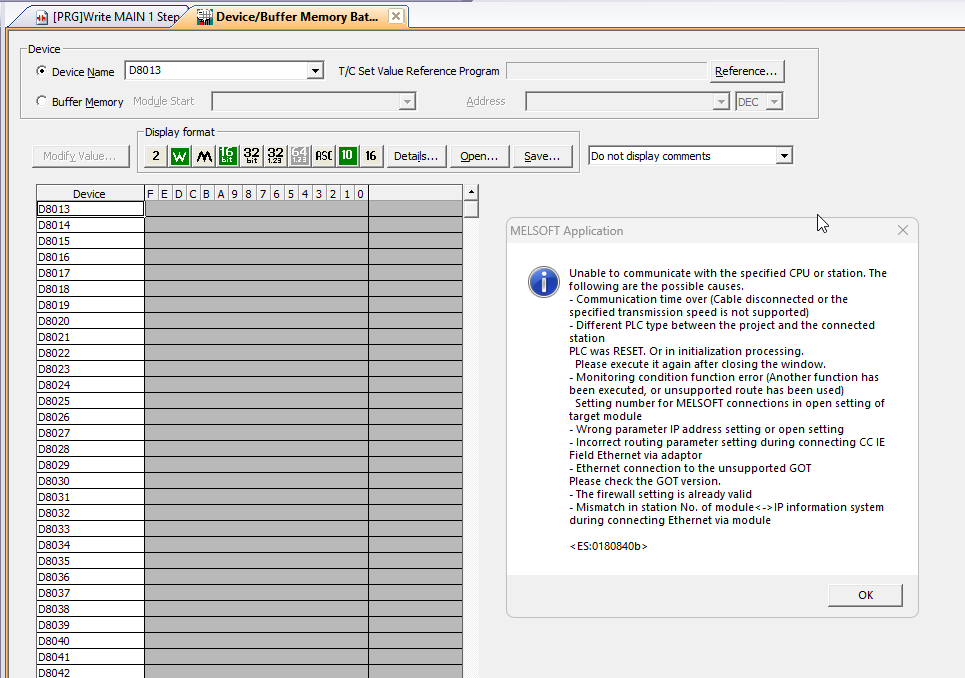Click the Reference... button
The width and height of the screenshot is (965, 678).
pyautogui.click(x=746, y=71)
